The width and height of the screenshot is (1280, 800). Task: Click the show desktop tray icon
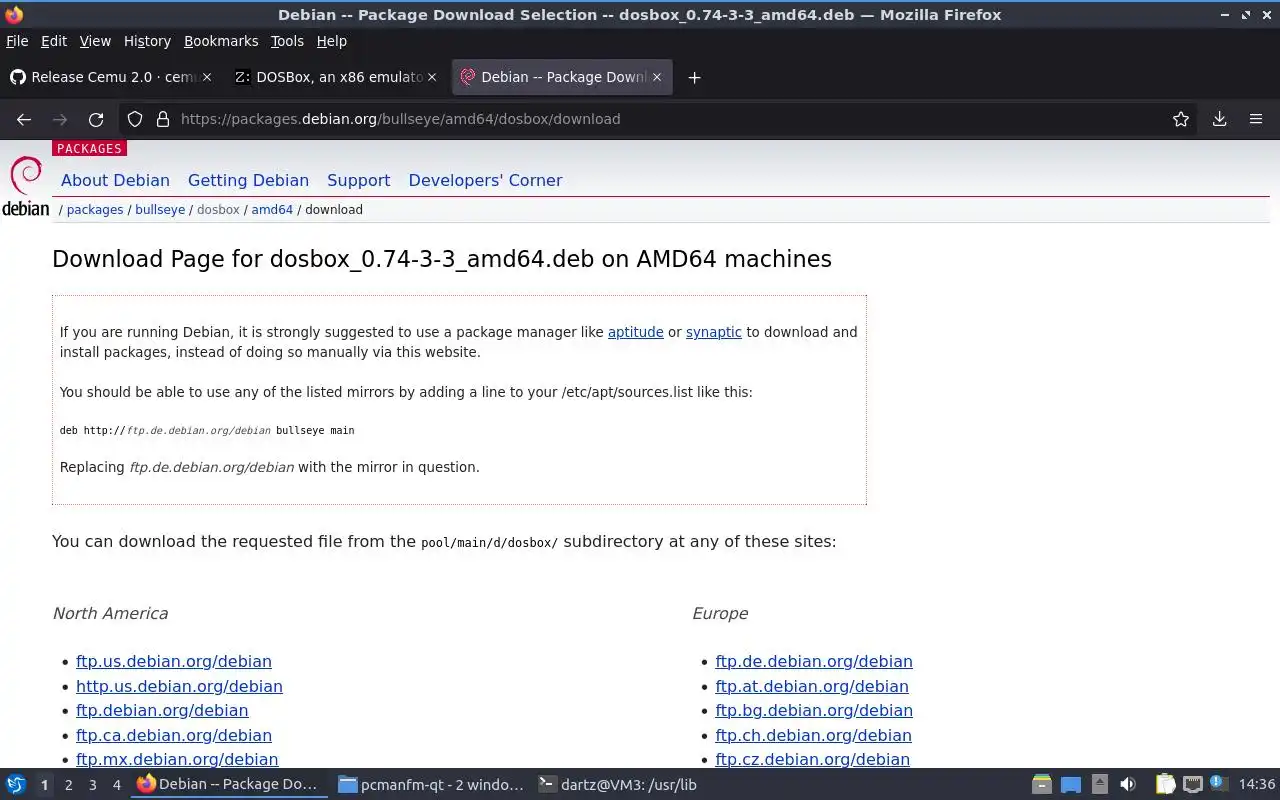coord(1071,785)
